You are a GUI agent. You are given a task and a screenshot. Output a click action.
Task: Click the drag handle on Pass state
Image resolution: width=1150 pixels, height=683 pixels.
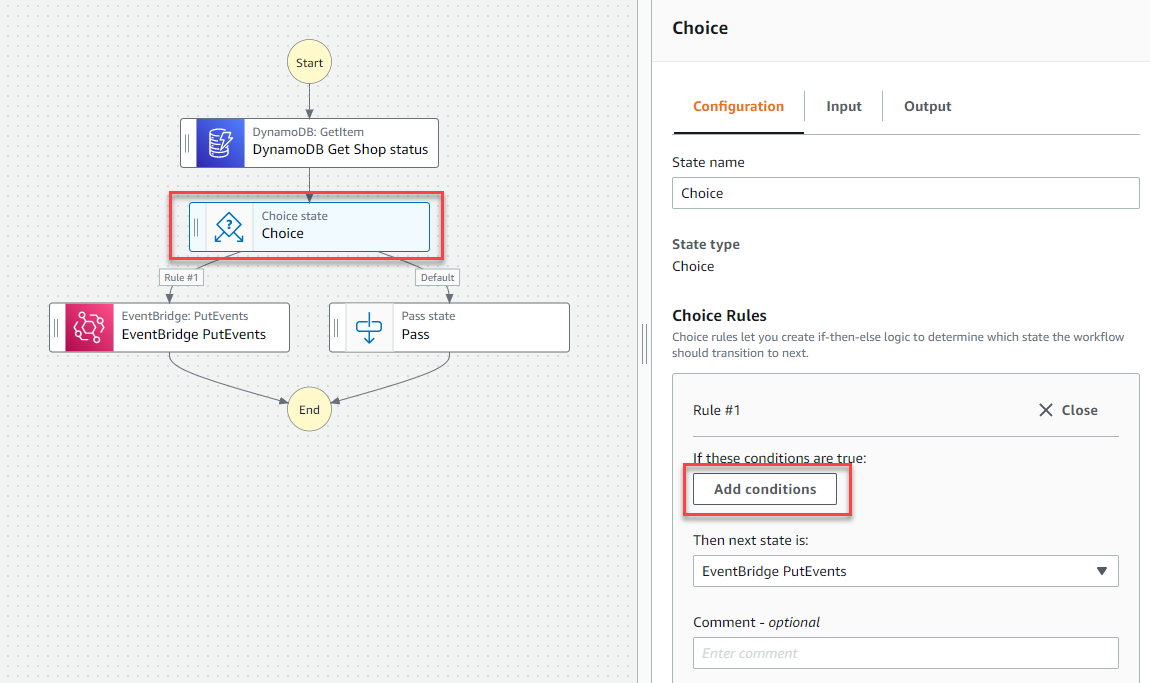[x=336, y=327]
